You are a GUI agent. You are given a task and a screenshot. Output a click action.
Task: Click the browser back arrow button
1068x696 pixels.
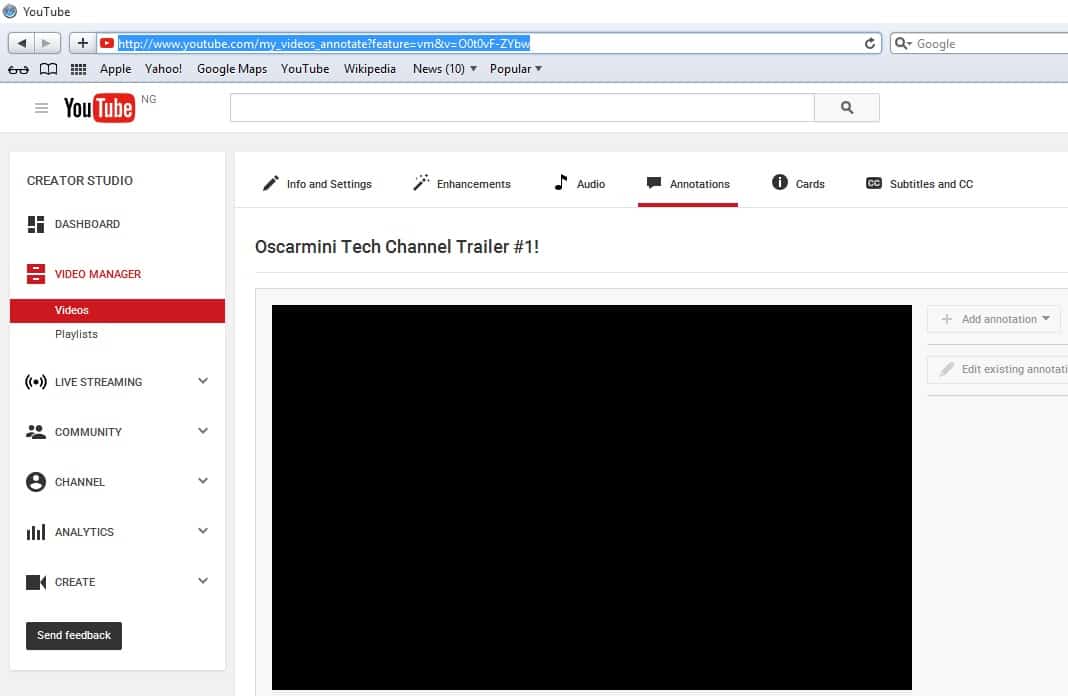pyautogui.click(x=22, y=43)
